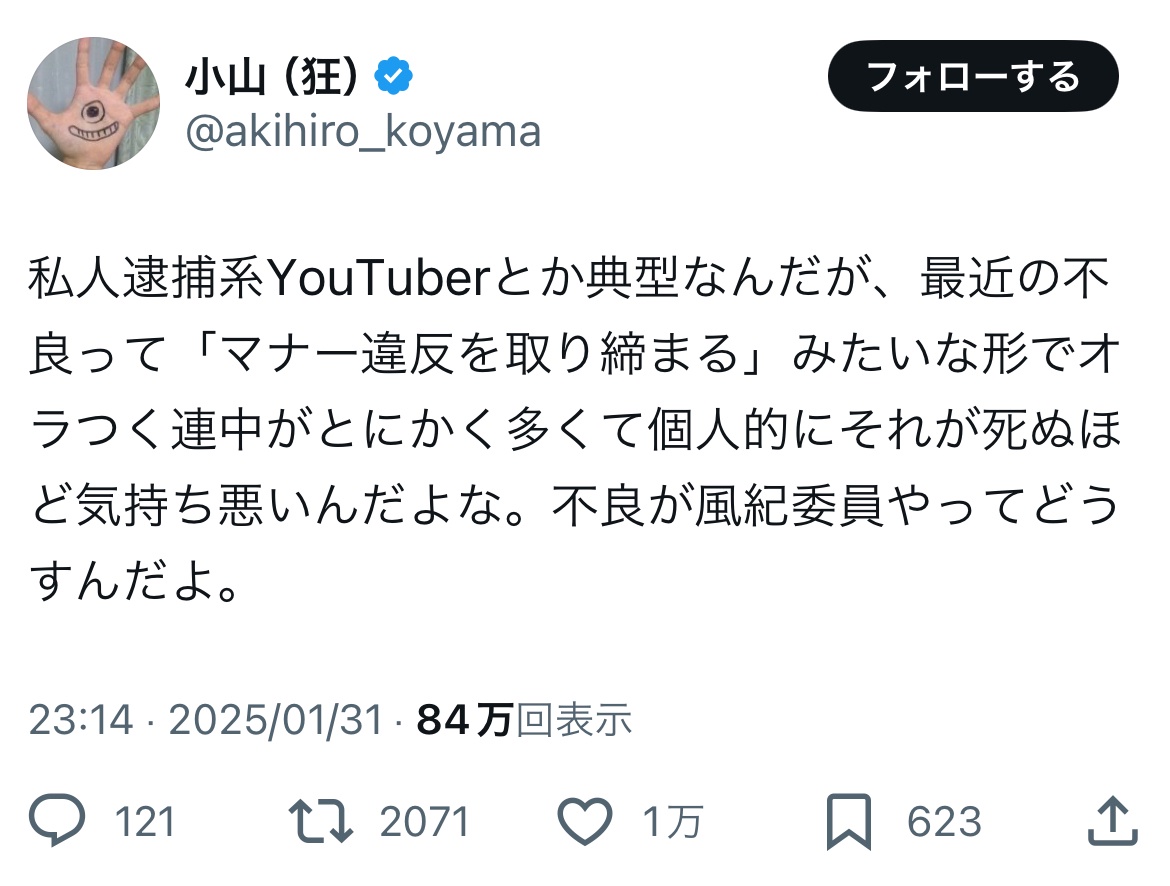Click the display name 小山(狂)
The image size is (1170, 886).
(273, 76)
